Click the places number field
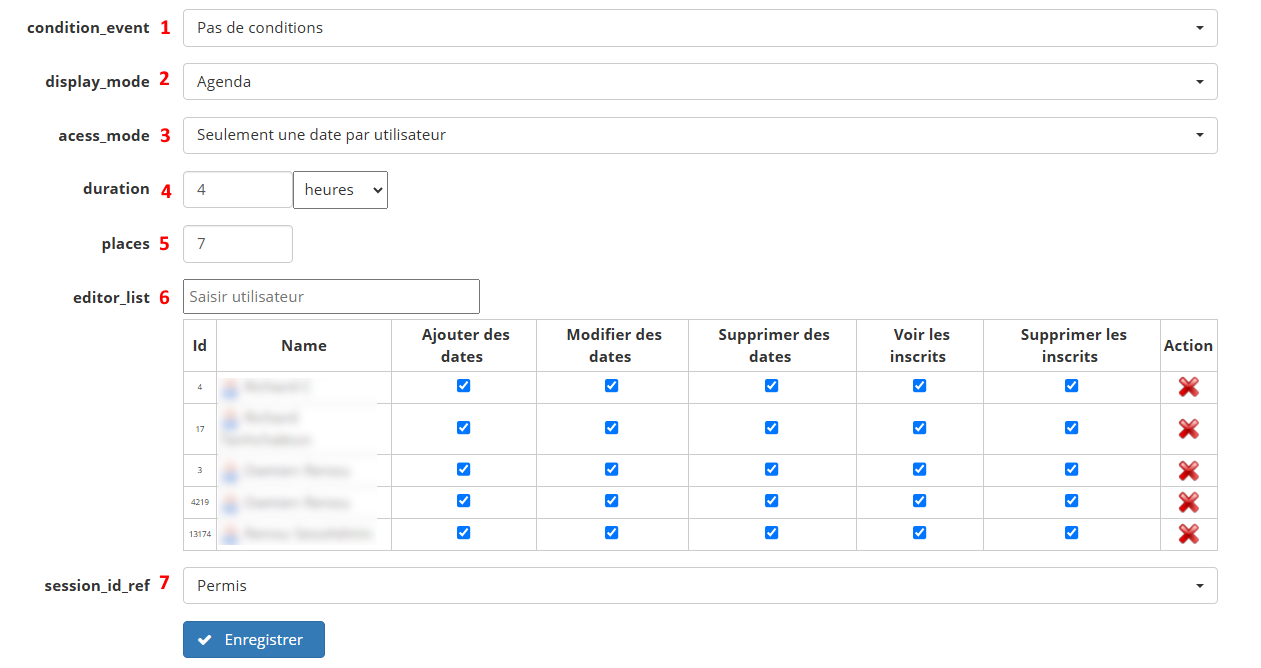1261x668 pixels. coord(237,244)
